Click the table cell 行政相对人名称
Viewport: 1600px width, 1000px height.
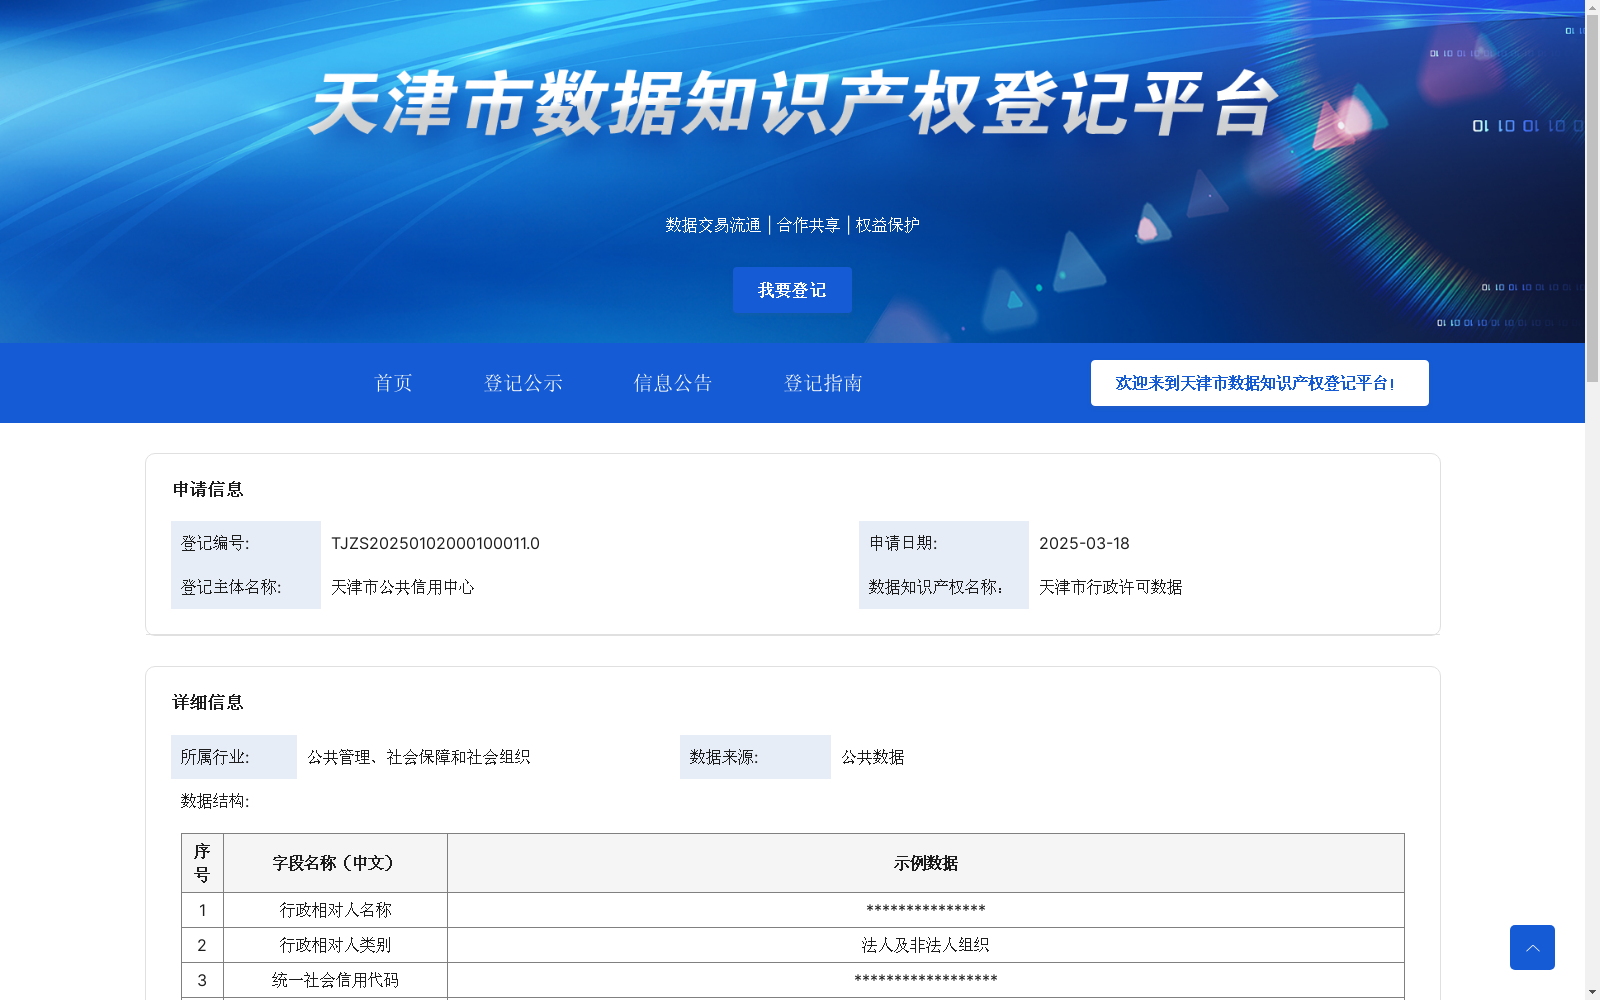tap(335, 910)
